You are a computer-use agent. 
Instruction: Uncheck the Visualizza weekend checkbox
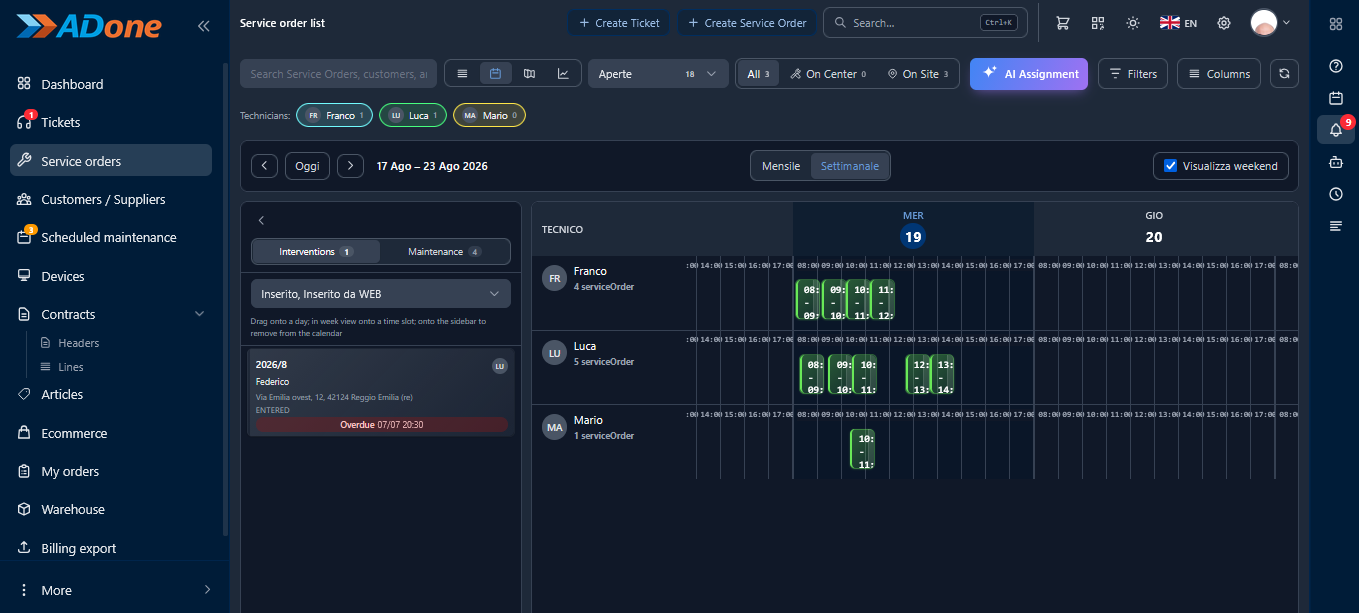[1171, 166]
